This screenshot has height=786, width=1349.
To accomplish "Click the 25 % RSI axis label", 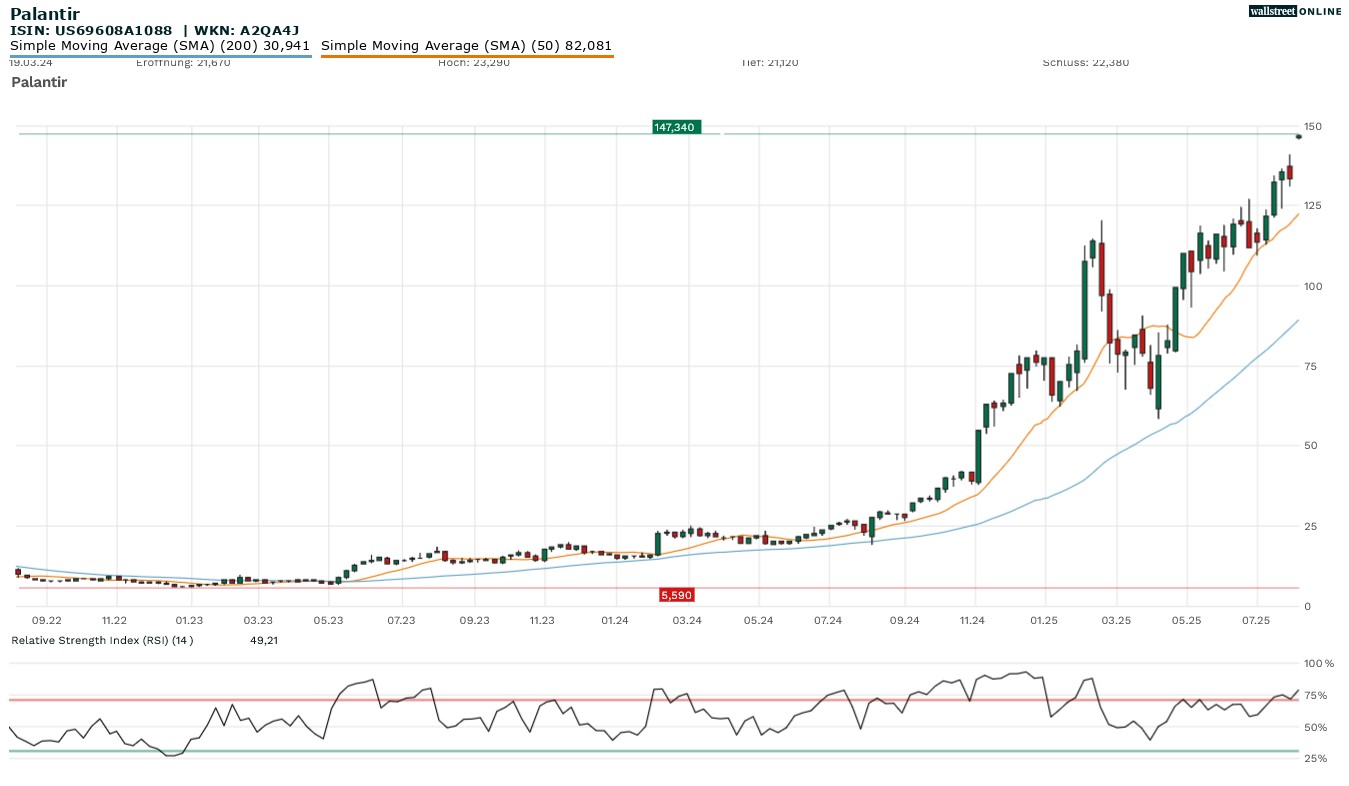I will click(x=1316, y=758).
